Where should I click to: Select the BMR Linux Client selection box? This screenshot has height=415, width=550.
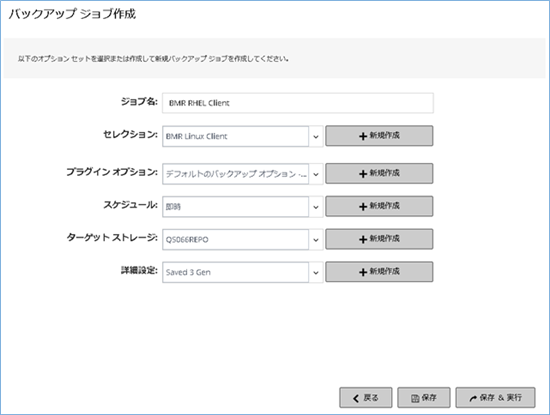point(235,136)
